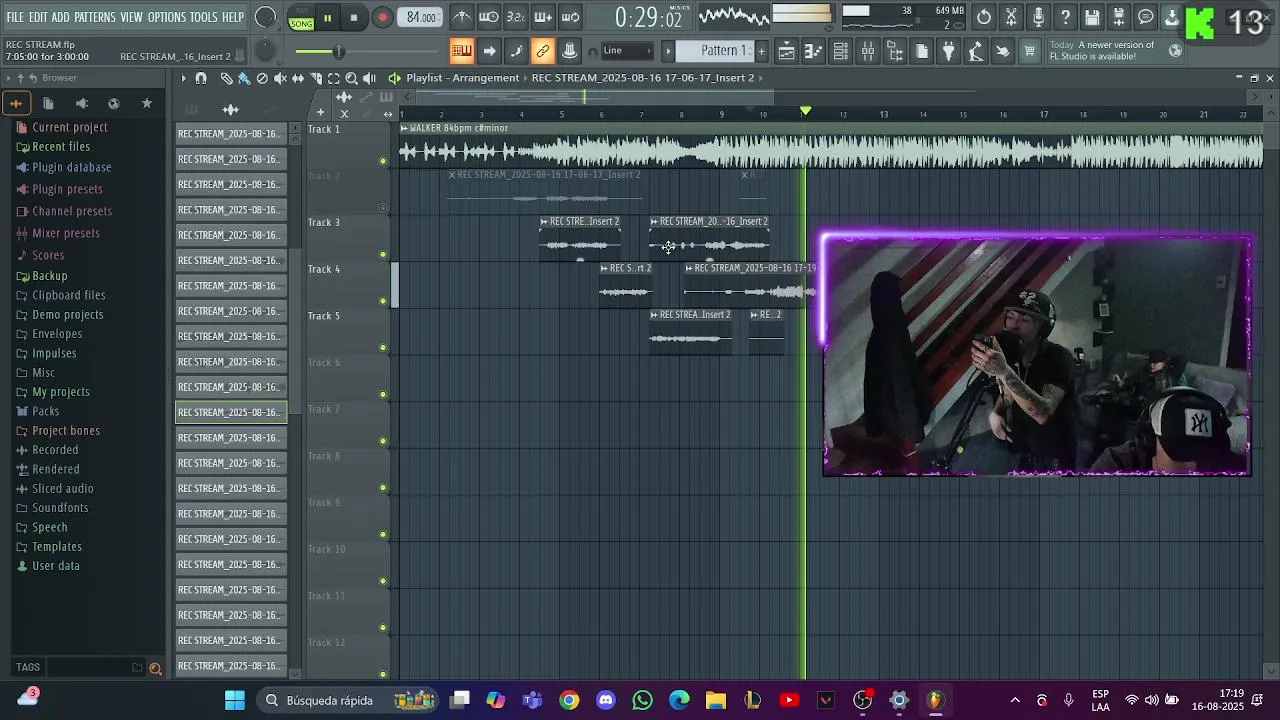The image size is (1280, 720).
Task: Toggle the loop recording icon
Action: [570, 17]
